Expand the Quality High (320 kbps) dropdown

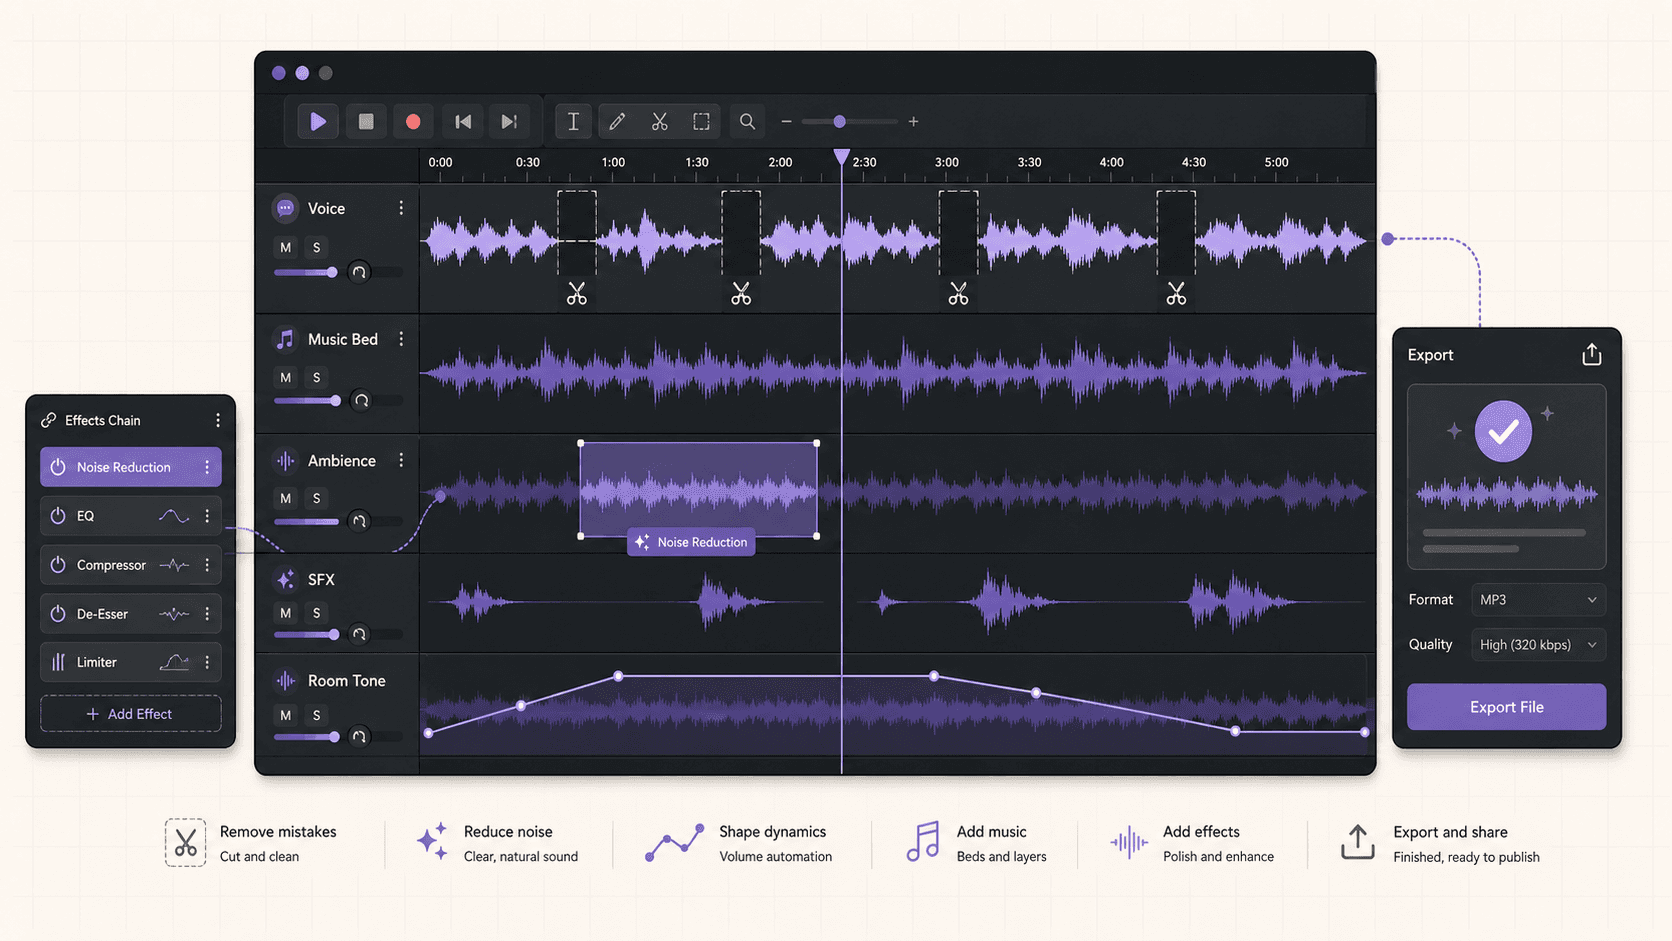[x=1538, y=645]
